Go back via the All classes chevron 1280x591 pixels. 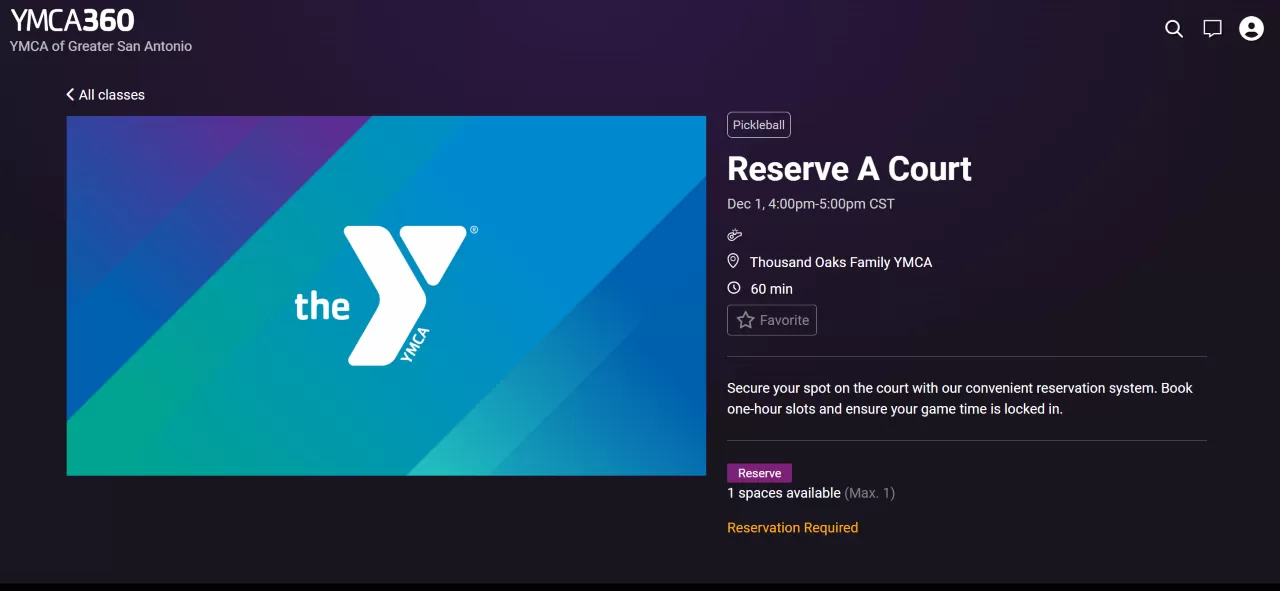click(x=70, y=95)
